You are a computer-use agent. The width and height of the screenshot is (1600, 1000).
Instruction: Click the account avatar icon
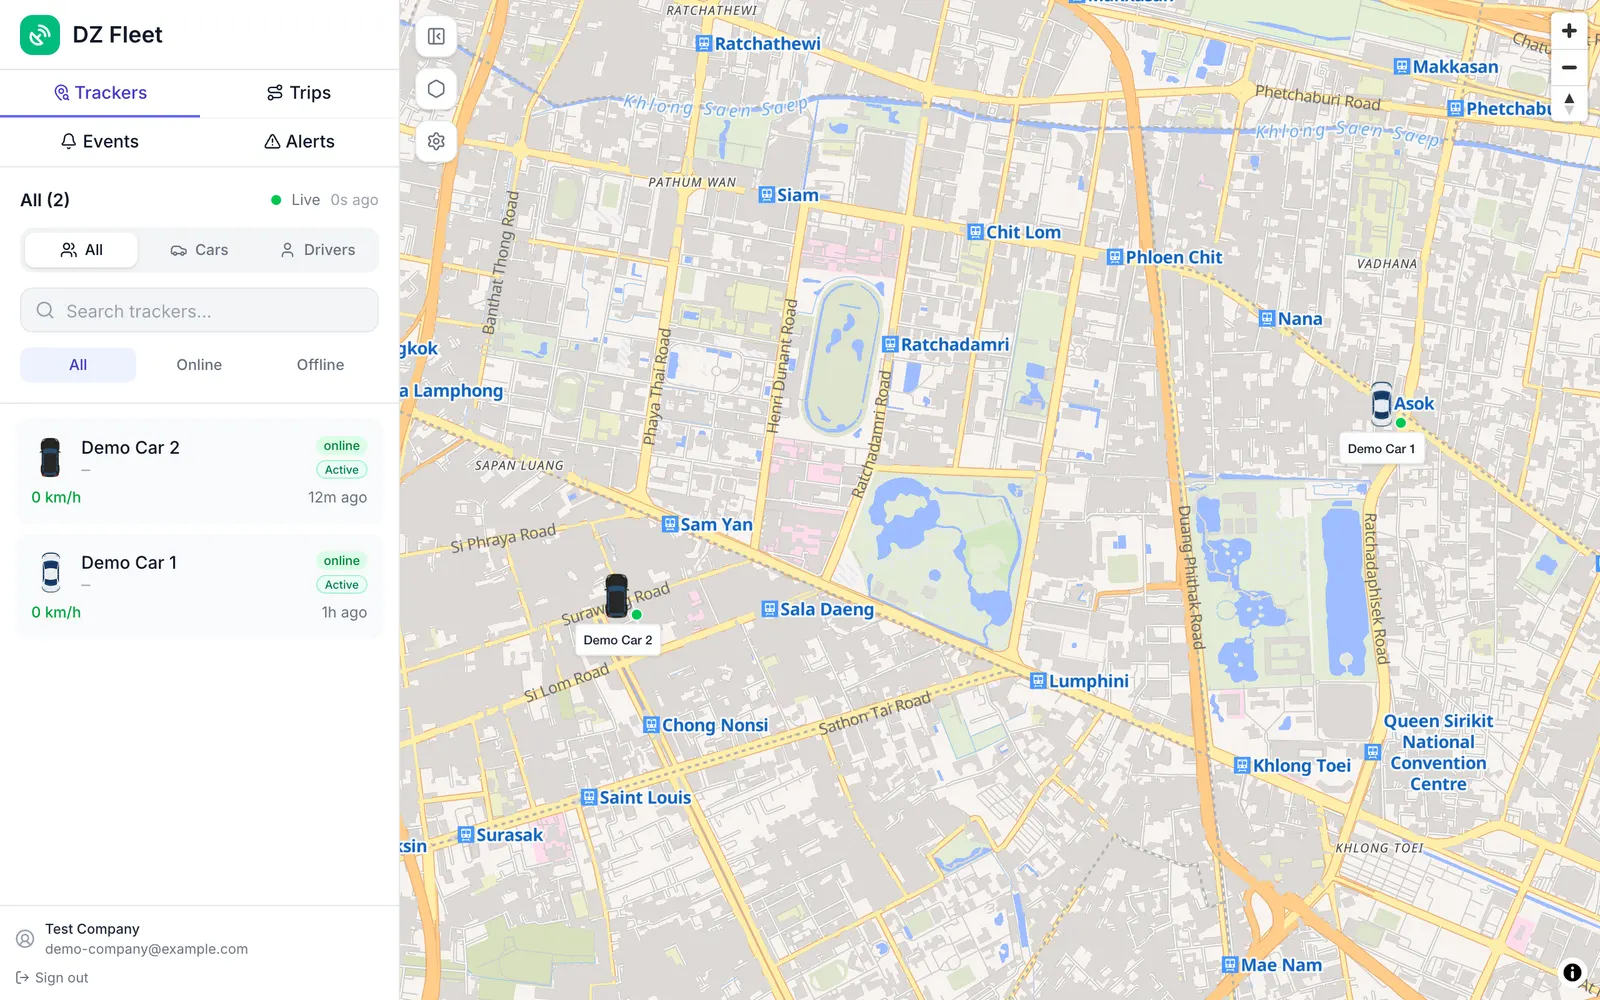(x=25, y=939)
